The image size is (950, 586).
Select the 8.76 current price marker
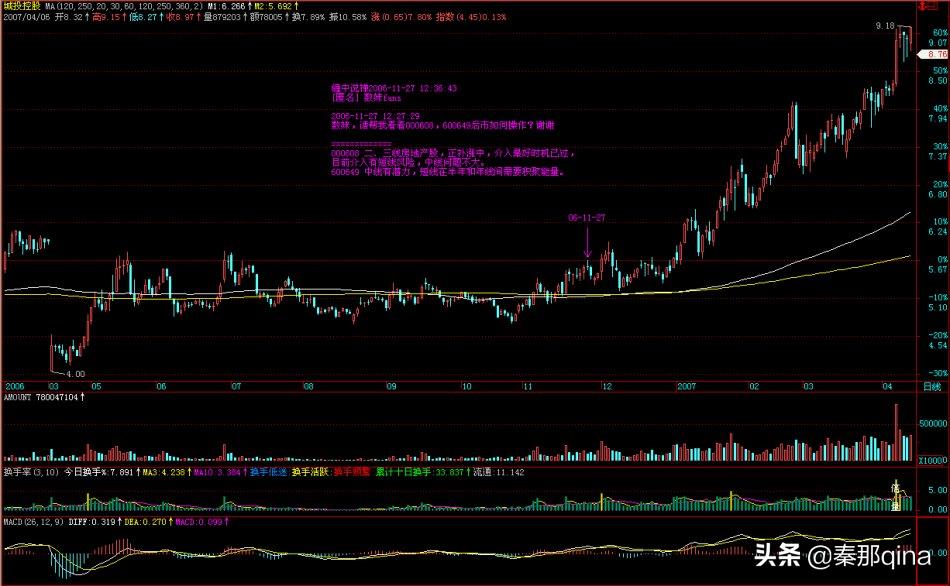click(935, 55)
